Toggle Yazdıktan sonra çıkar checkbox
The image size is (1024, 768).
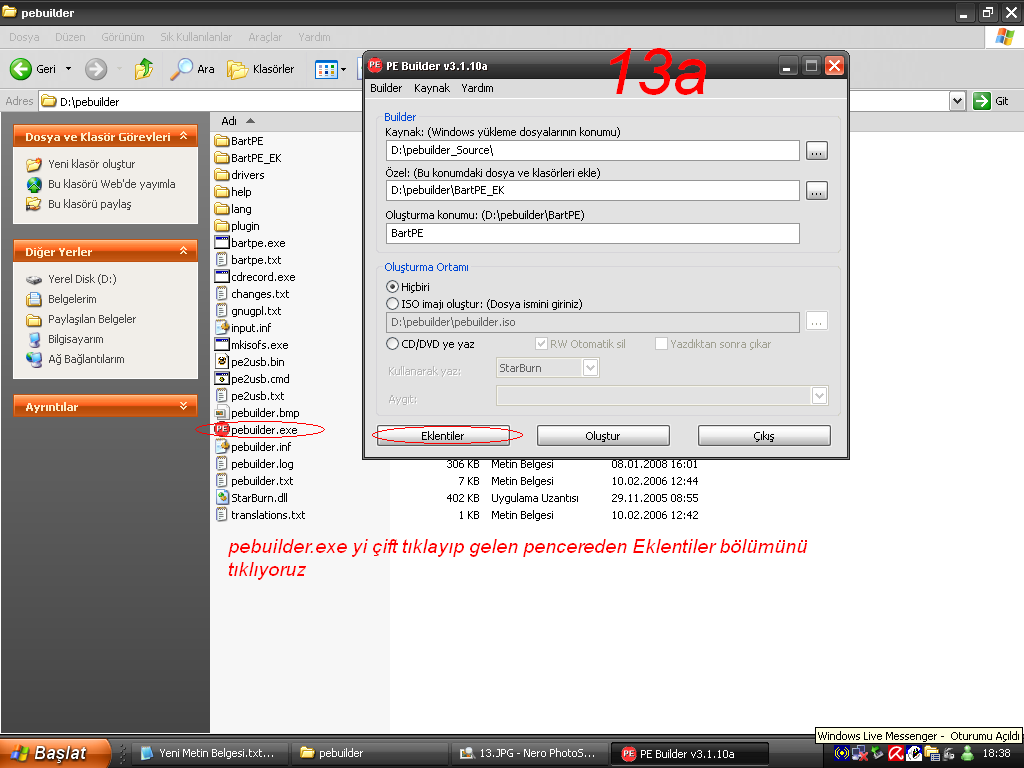[x=661, y=344]
